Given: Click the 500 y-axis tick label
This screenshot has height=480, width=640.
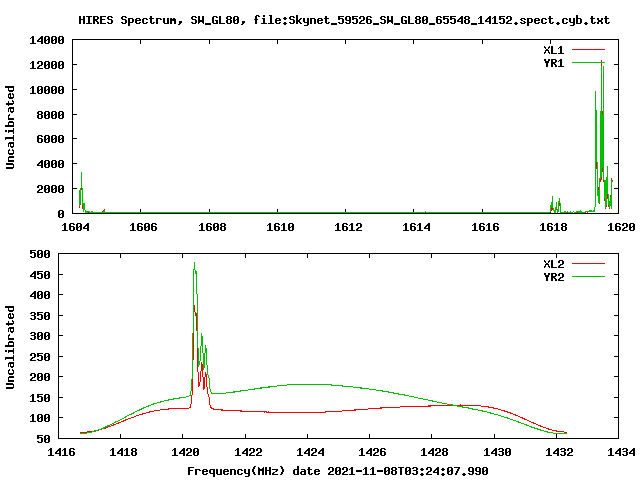Looking at the screenshot, I should (40, 254).
